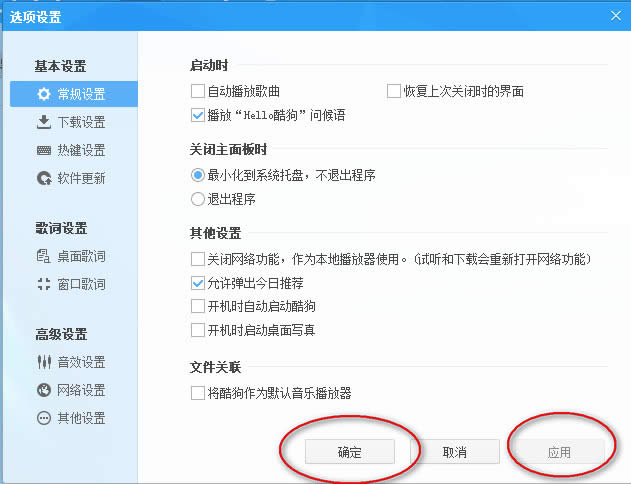The height and width of the screenshot is (484, 631).
Task: Check 将酷狗作为默认音乐播放器
Action: tap(198, 394)
